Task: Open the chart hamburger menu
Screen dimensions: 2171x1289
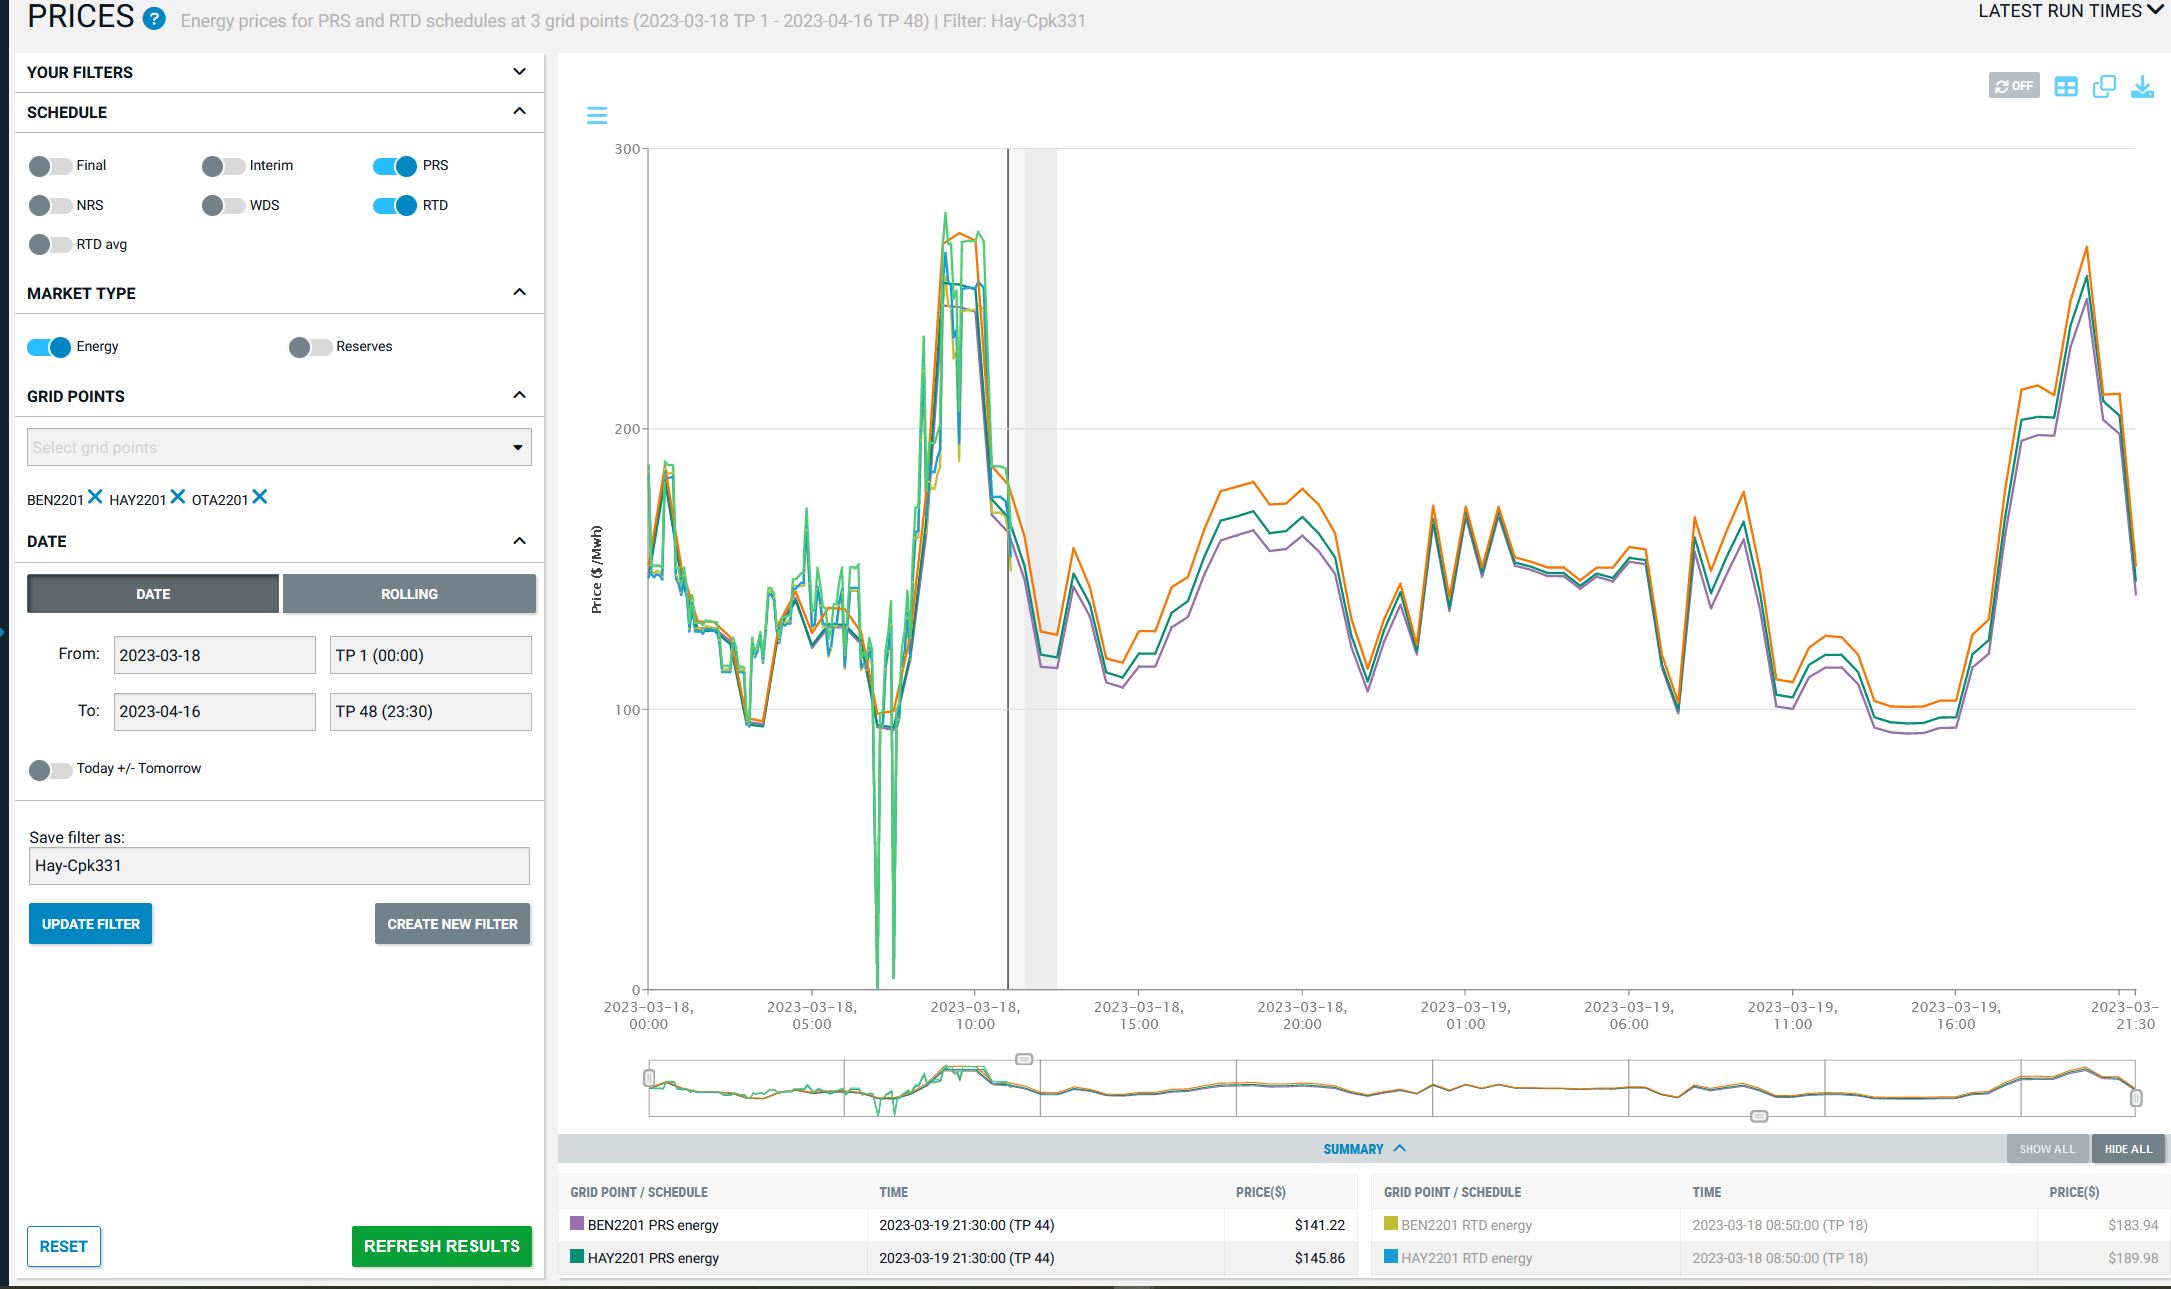Action: (597, 116)
